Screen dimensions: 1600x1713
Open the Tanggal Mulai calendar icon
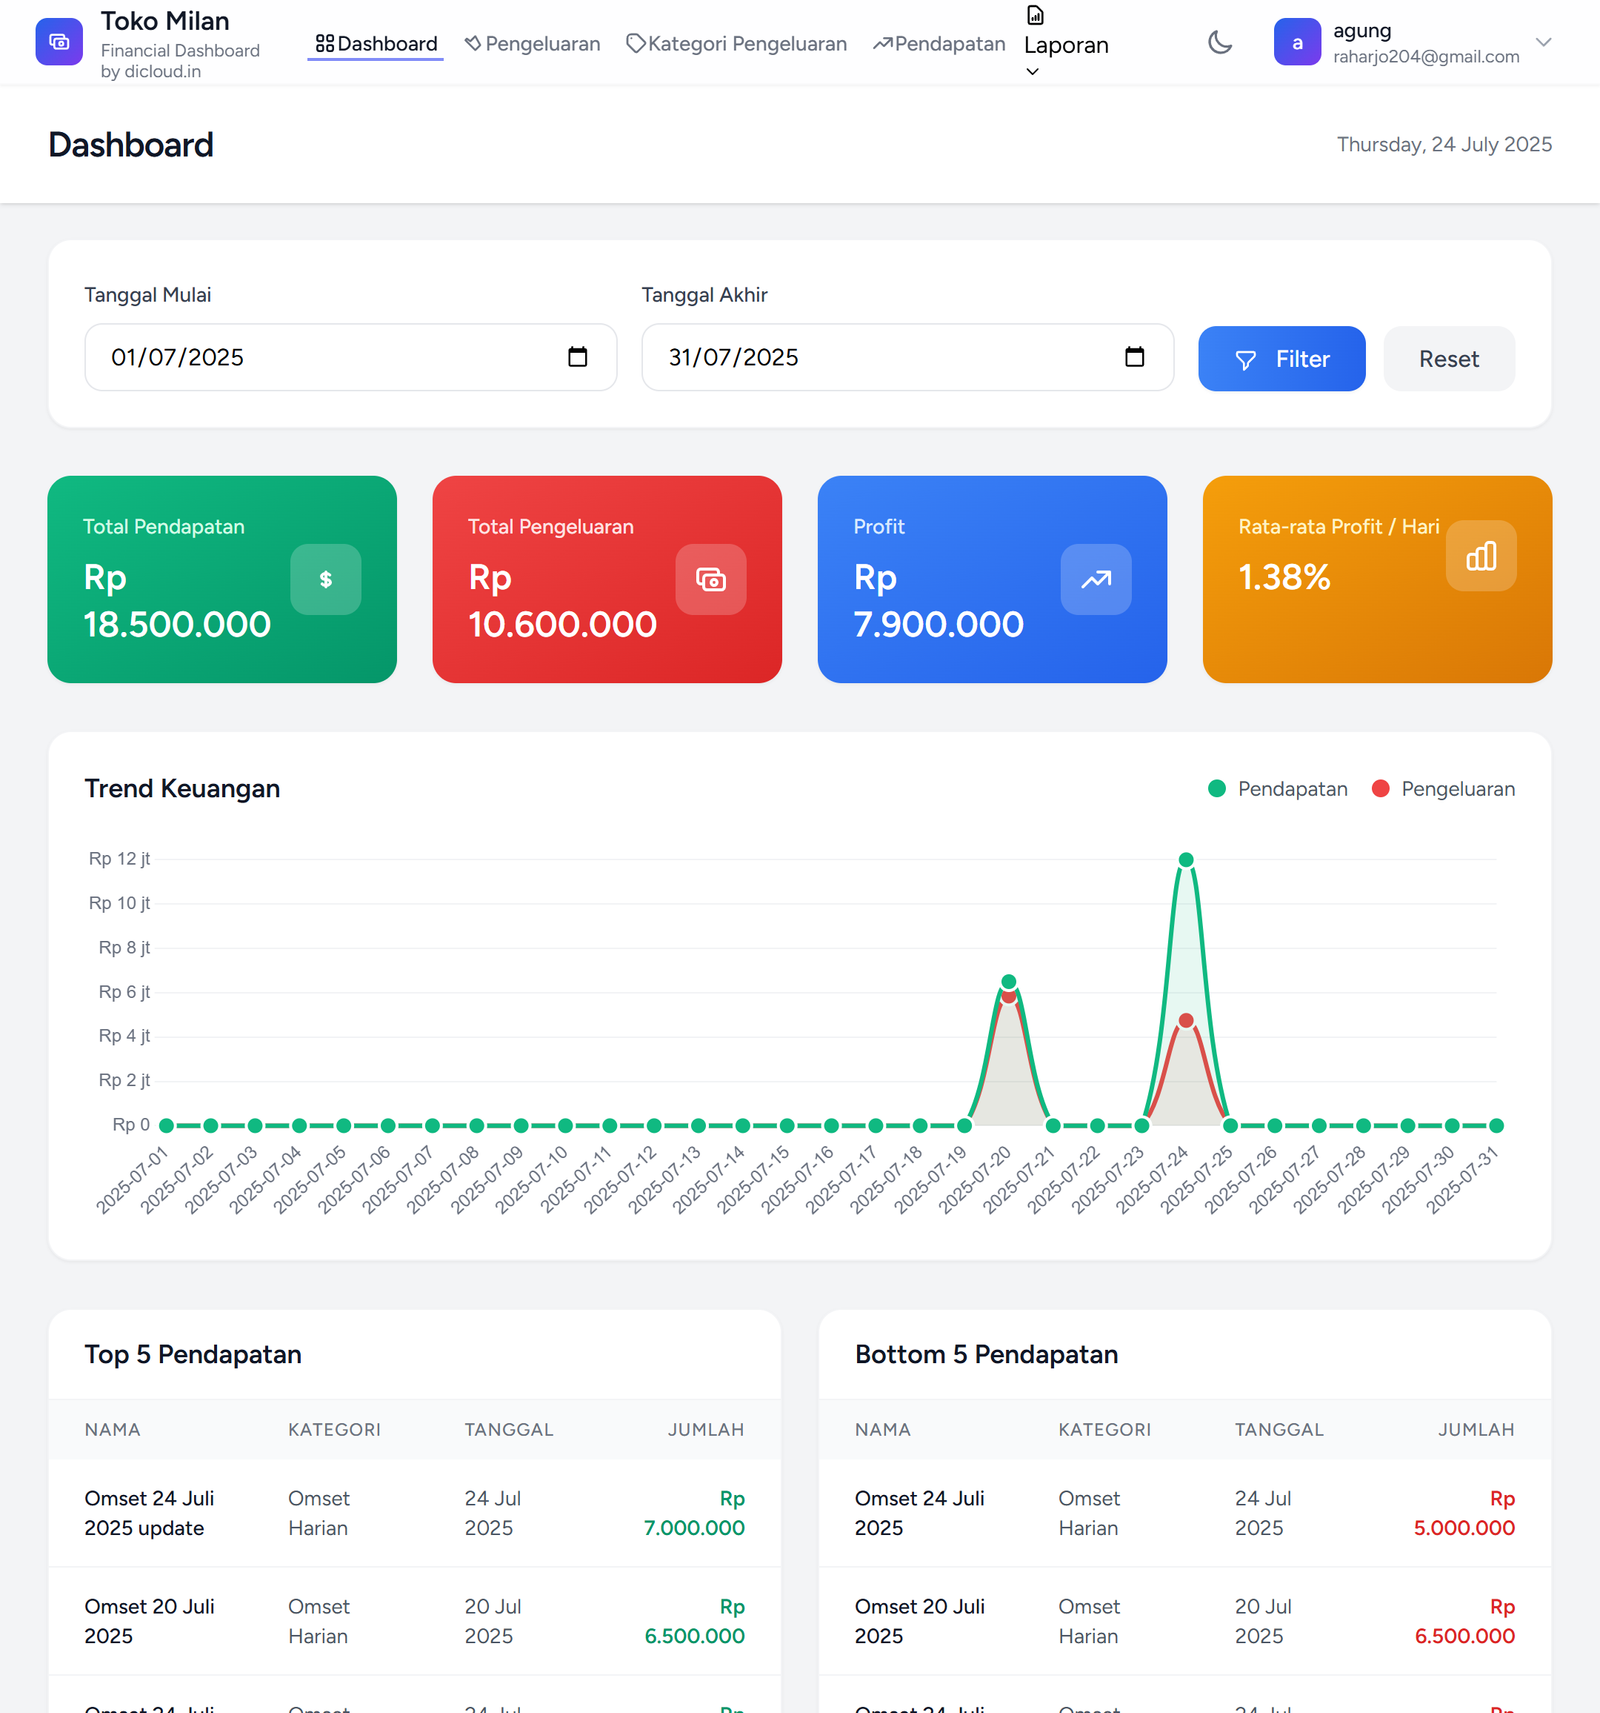point(578,357)
